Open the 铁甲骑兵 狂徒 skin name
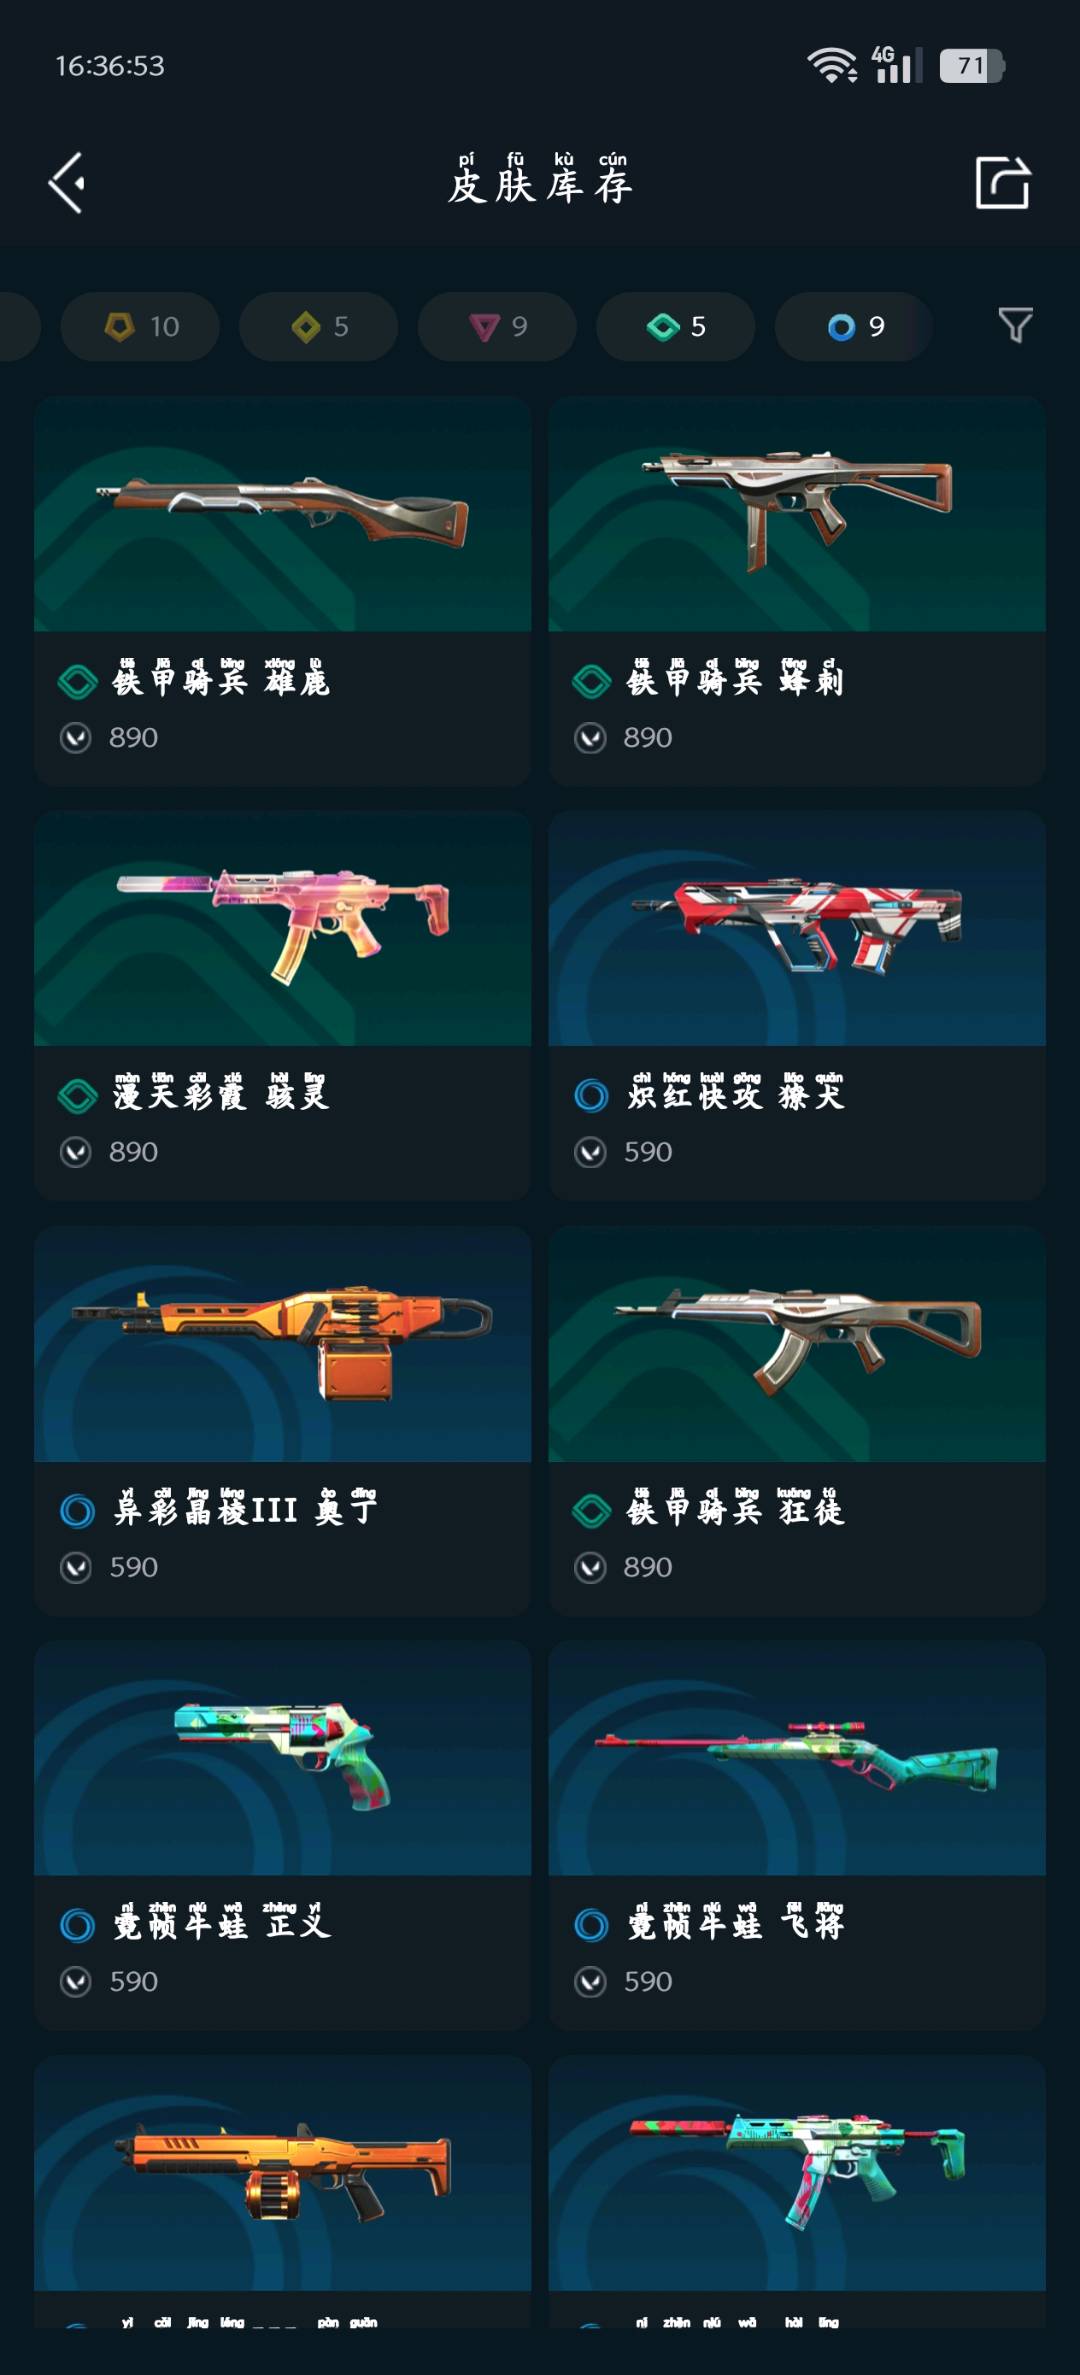Viewport: 1080px width, 2375px height. [735, 1509]
